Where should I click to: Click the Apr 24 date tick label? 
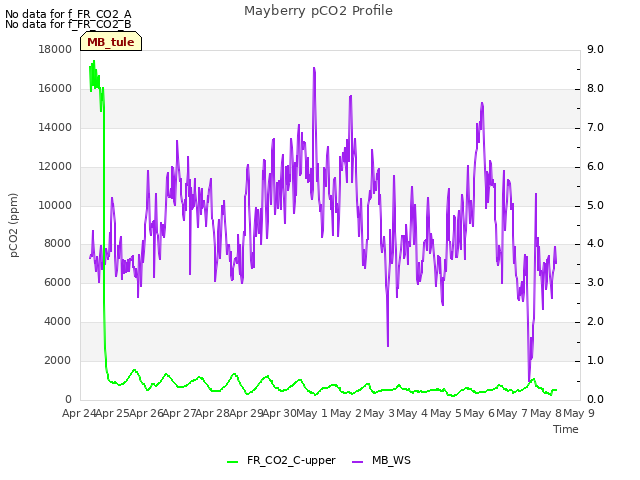click(x=79, y=413)
